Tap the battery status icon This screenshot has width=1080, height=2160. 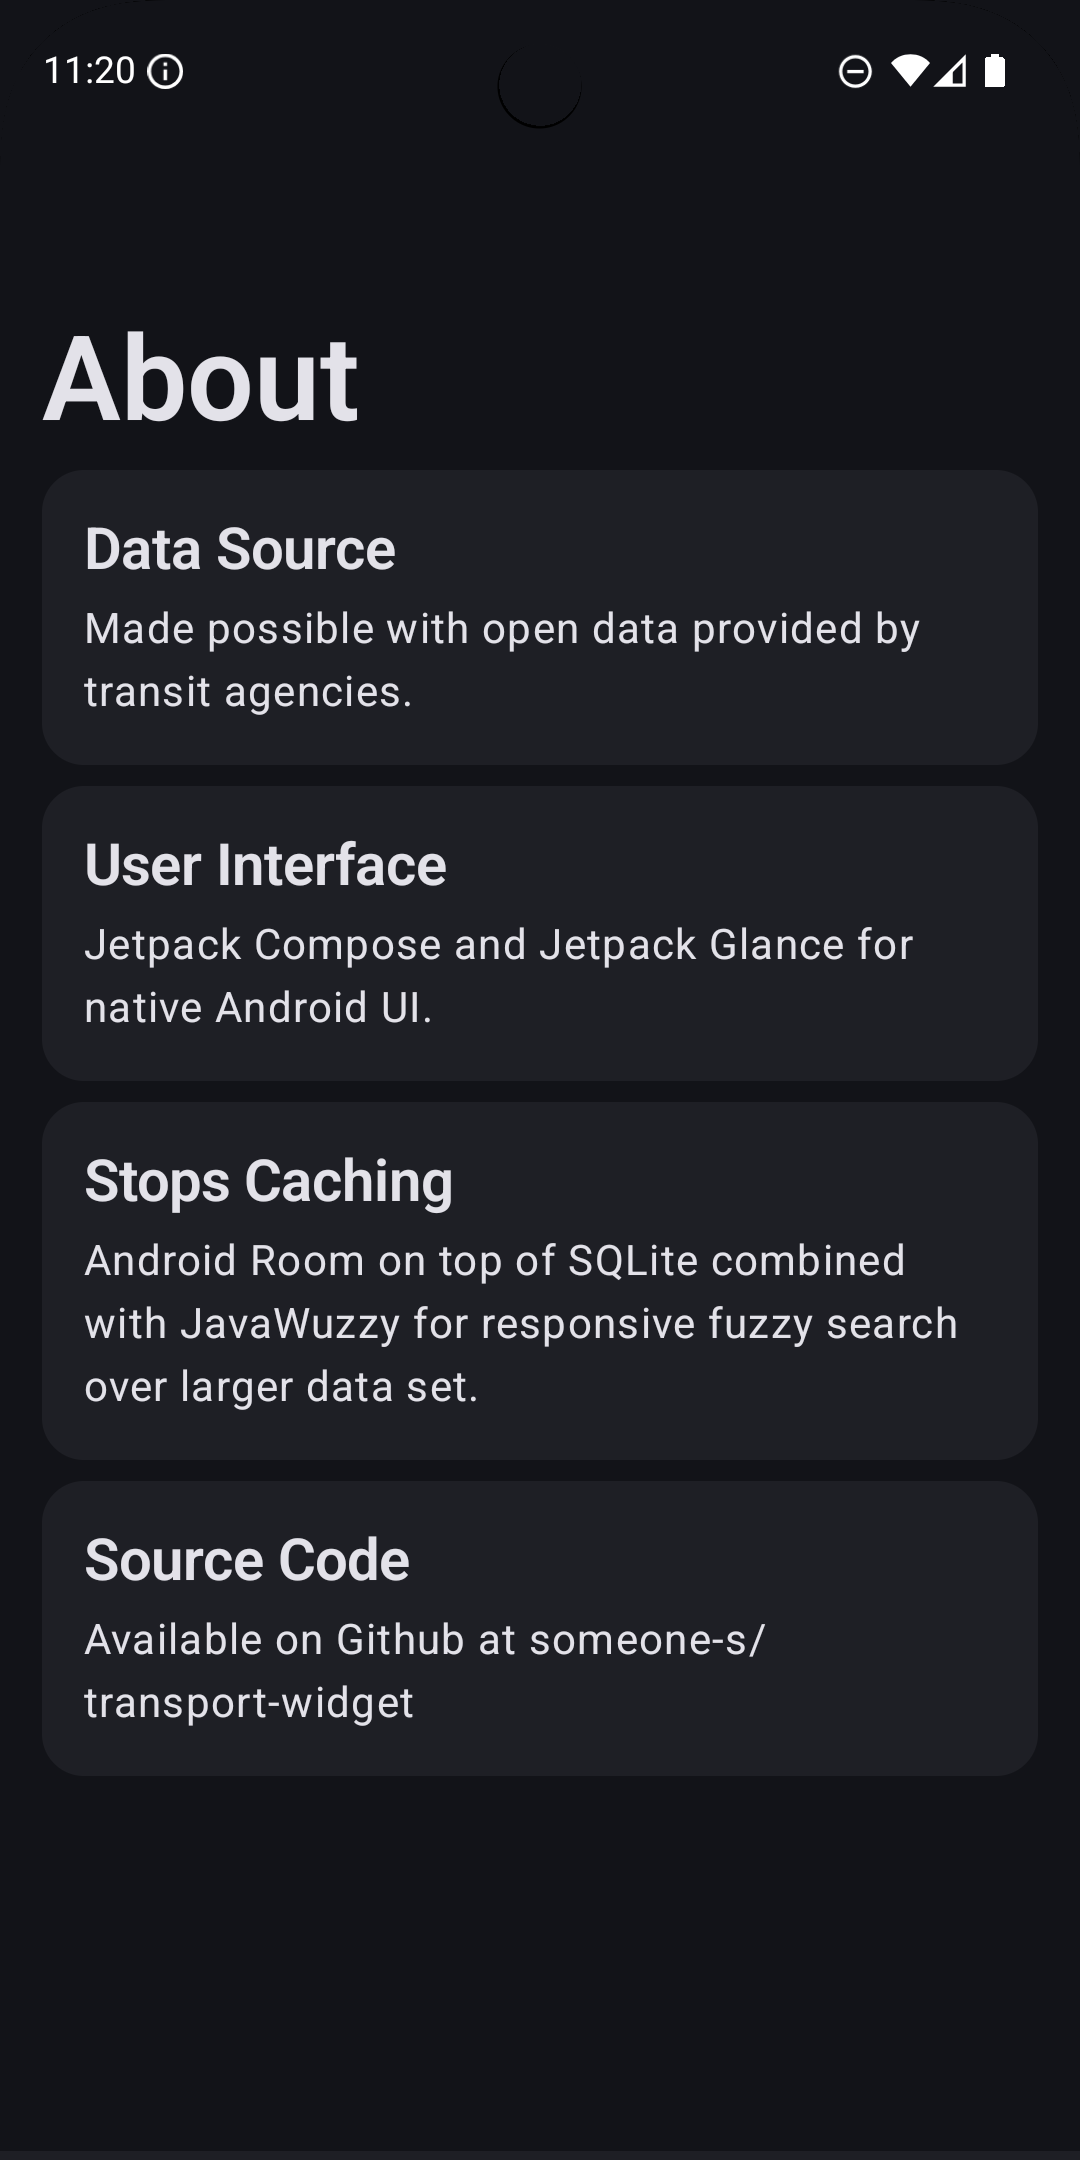coord(995,71)
